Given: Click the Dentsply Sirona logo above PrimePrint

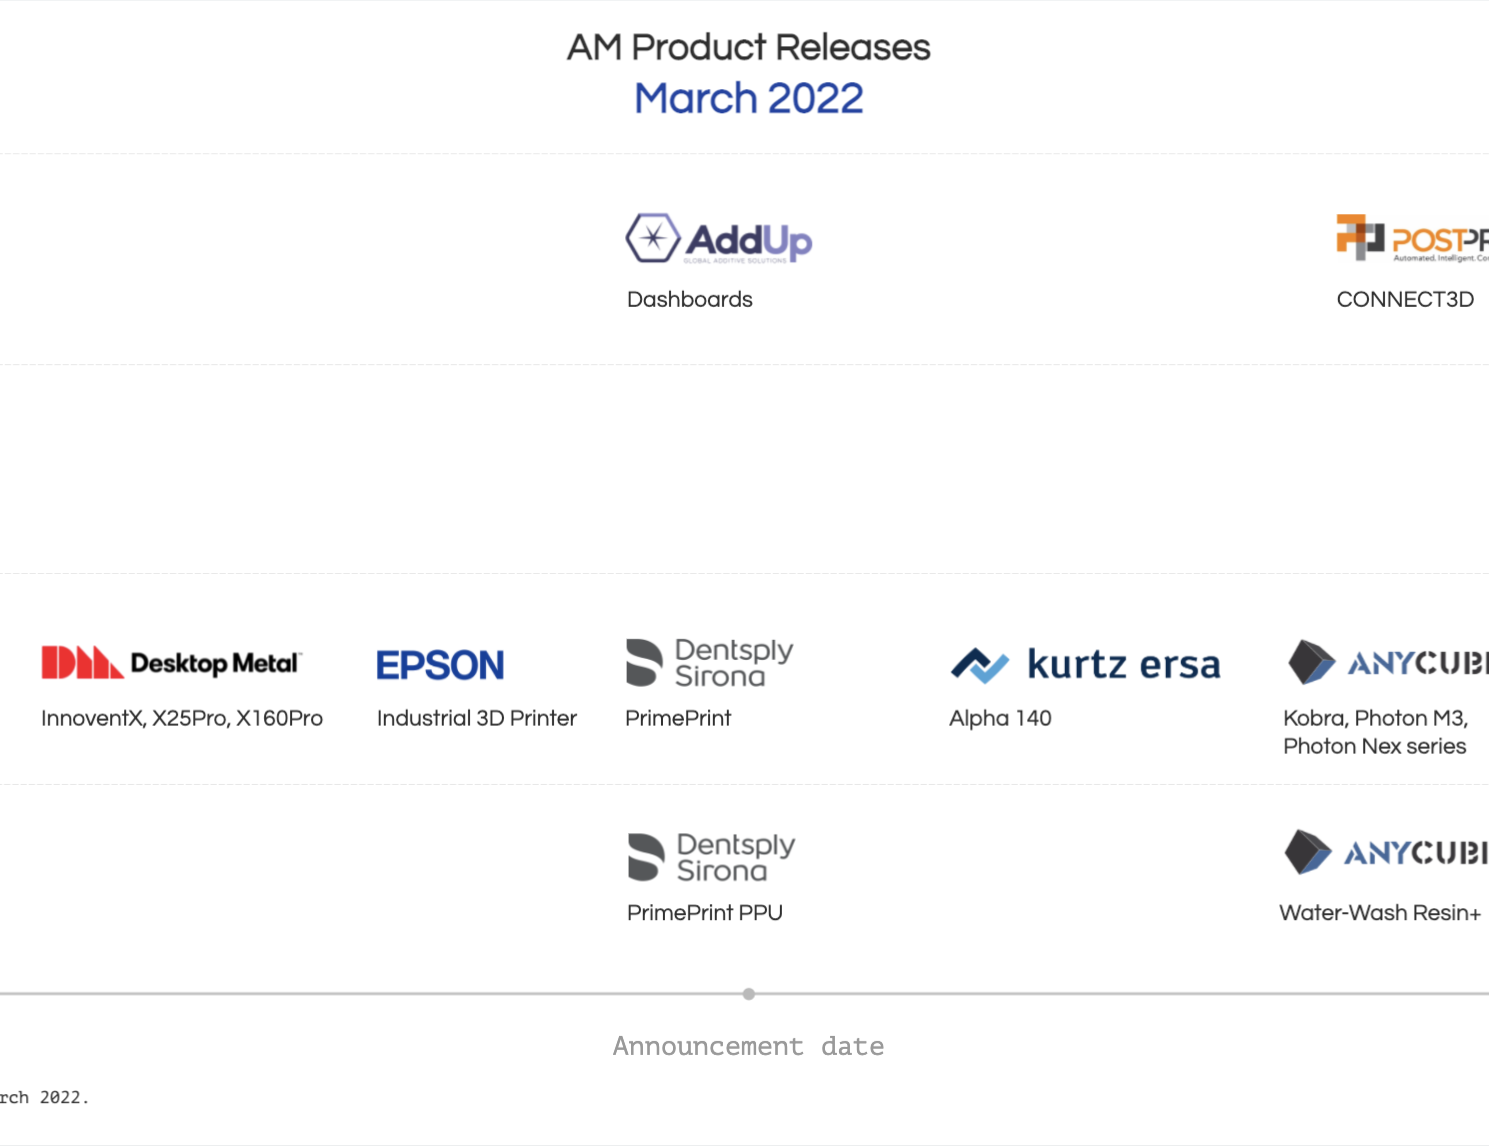Looking at the screenshot, I should tap(708, 662).
